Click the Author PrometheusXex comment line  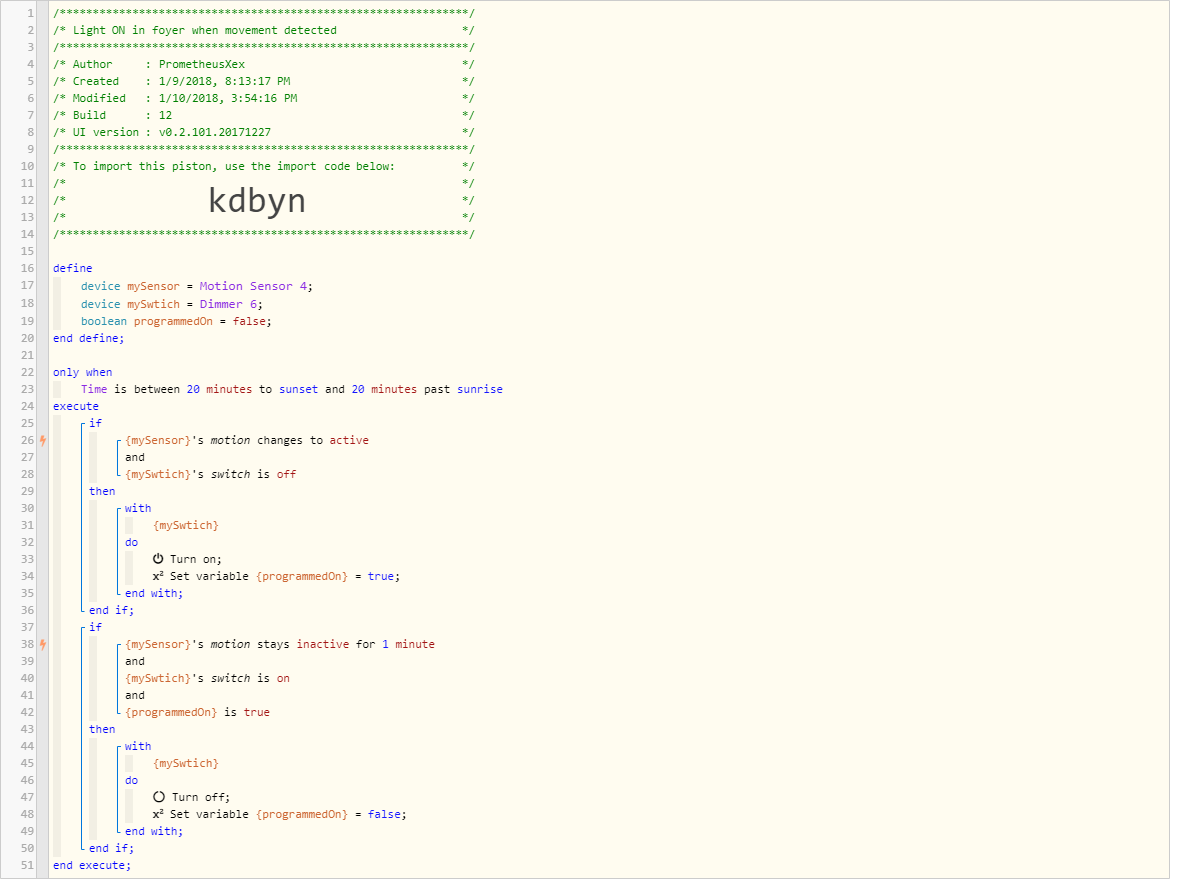pyautogui.click(x=264, y=65)
